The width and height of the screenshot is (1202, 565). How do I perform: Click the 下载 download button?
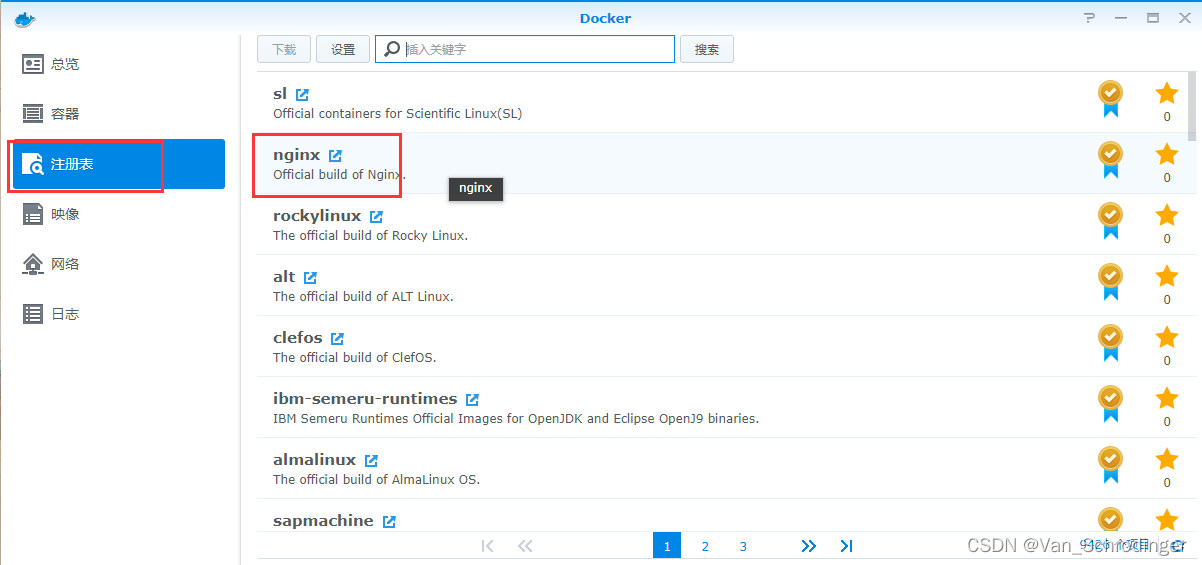(x=284, y=49)
